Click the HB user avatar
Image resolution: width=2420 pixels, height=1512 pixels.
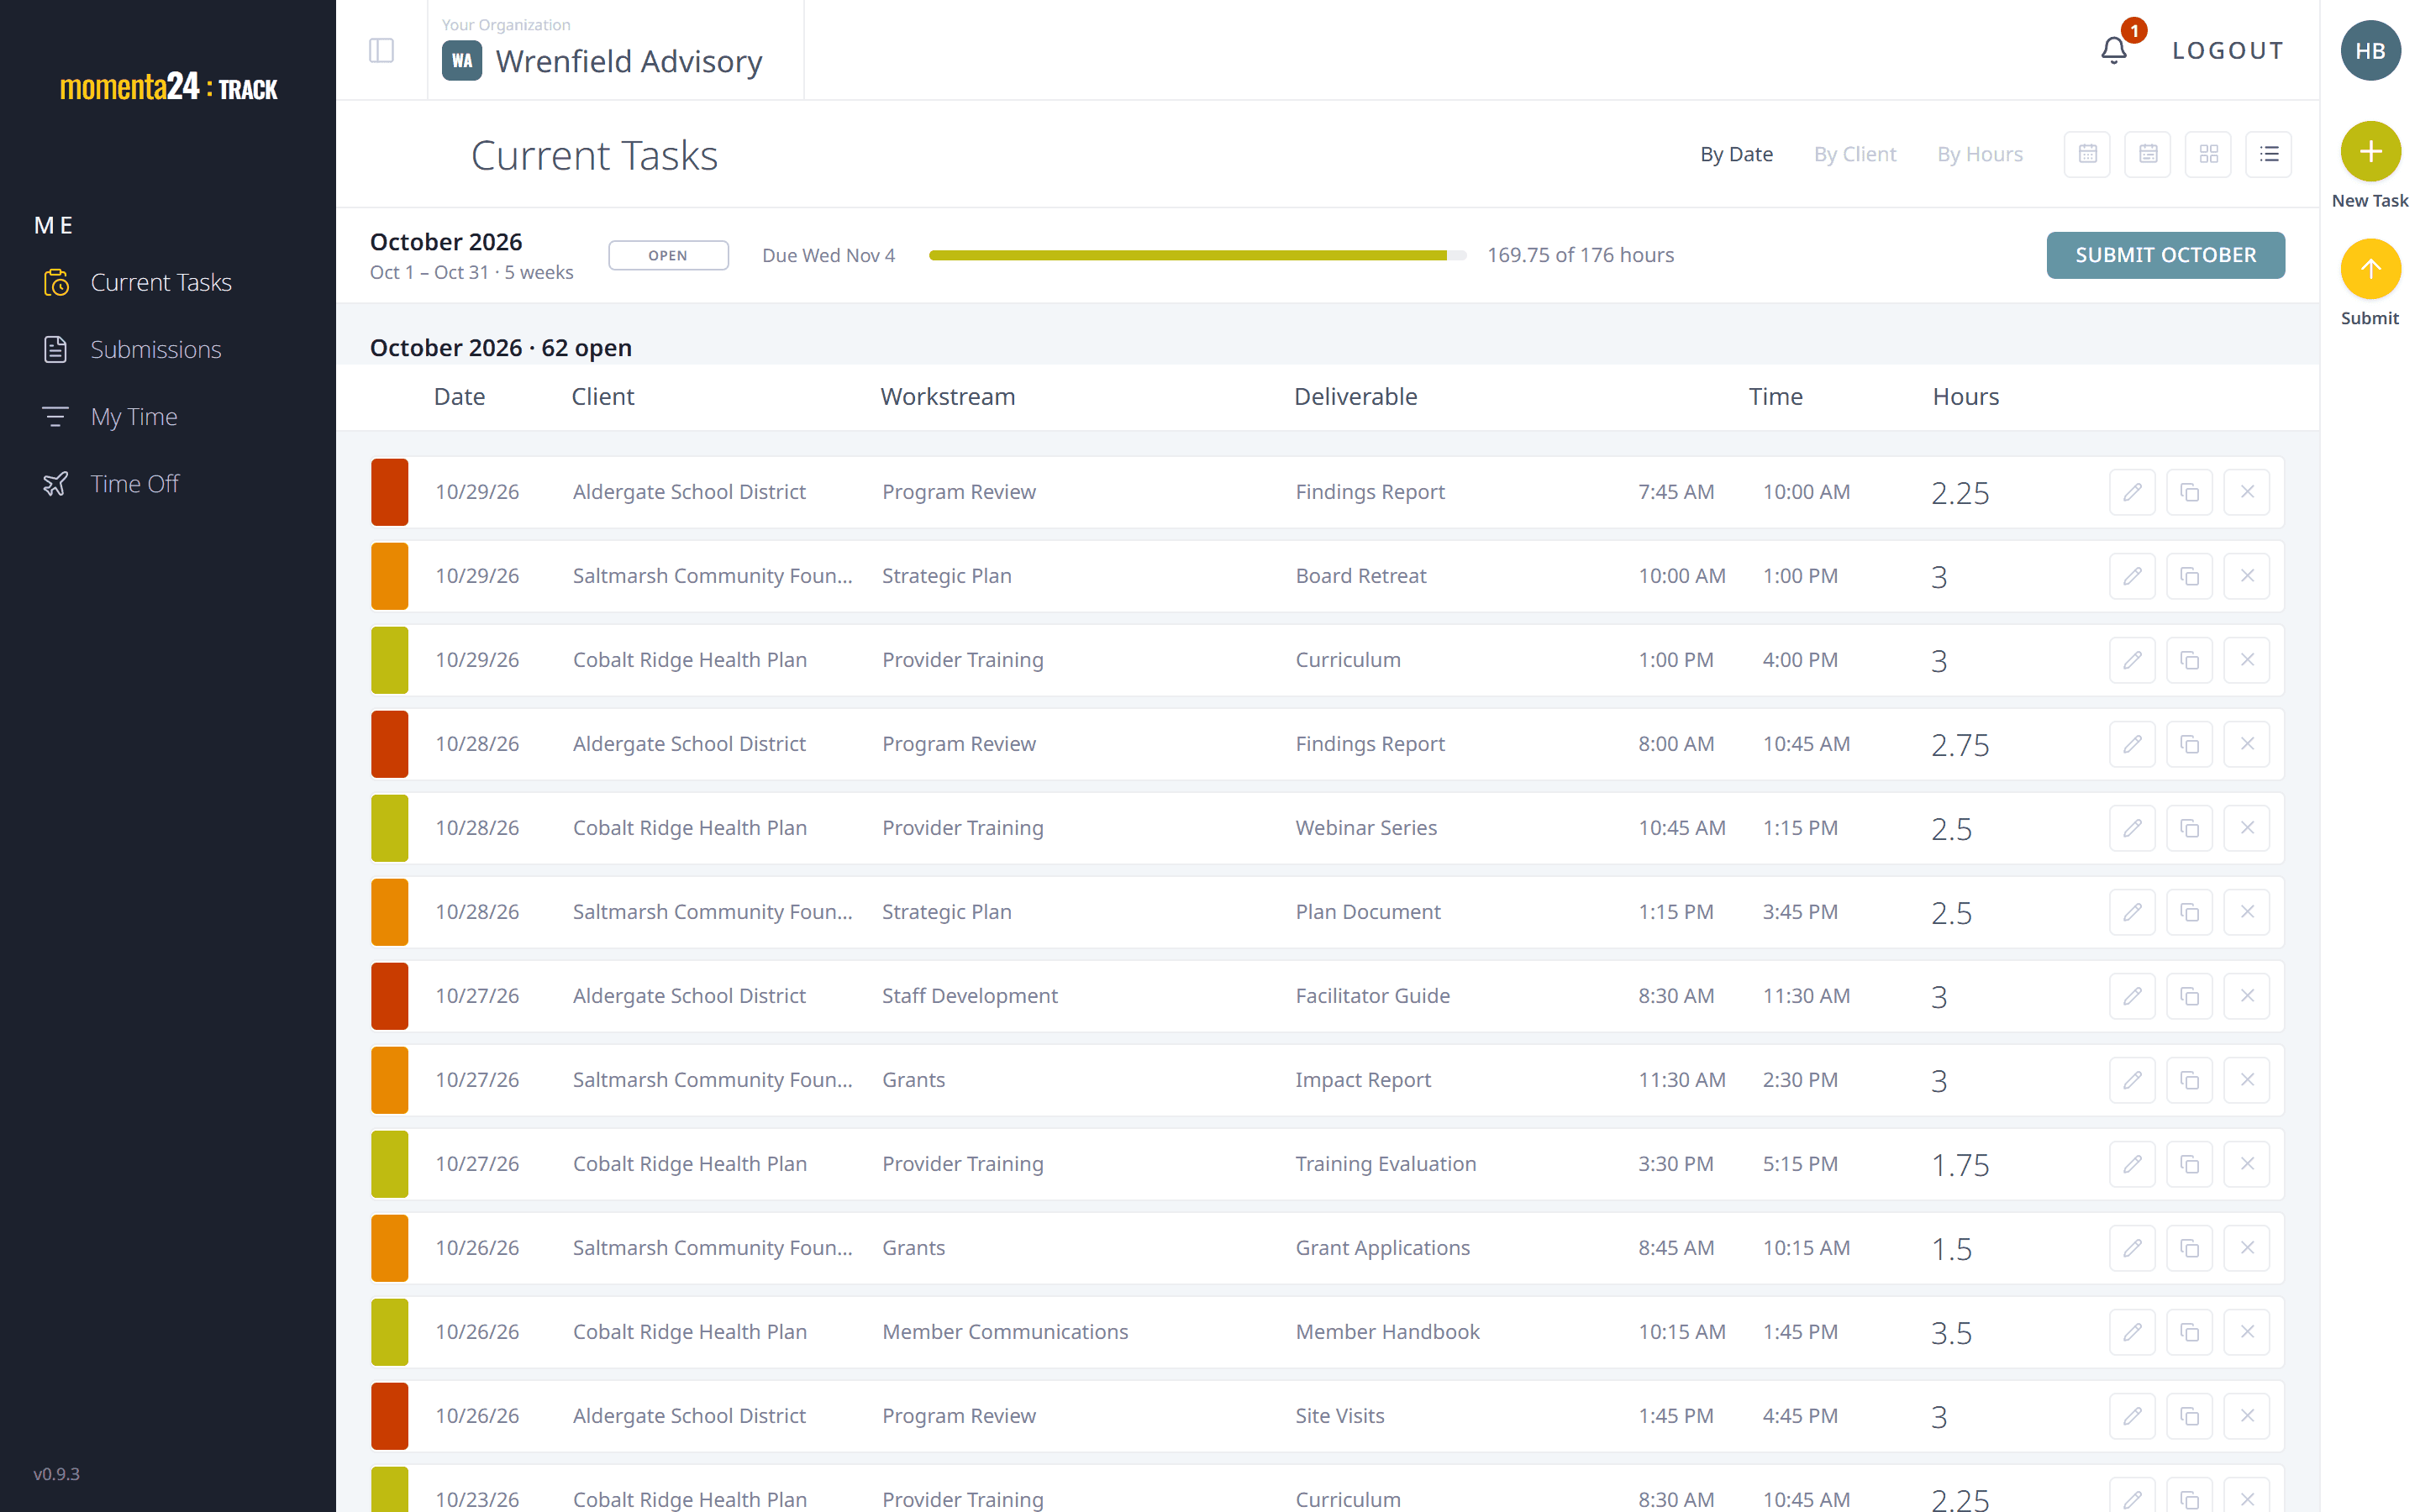(2370, 50)
